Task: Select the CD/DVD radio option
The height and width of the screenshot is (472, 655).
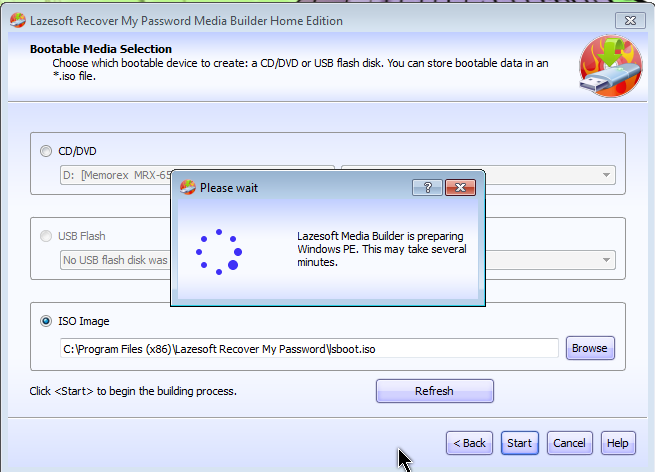Action: point(46,151)
